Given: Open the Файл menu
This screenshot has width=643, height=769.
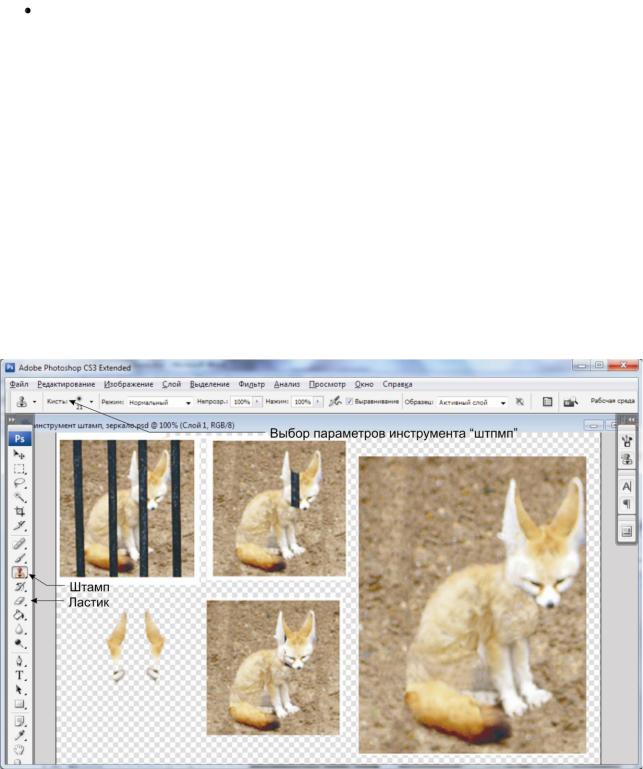Looking at the screenshot, I should (x=19, y=384).
